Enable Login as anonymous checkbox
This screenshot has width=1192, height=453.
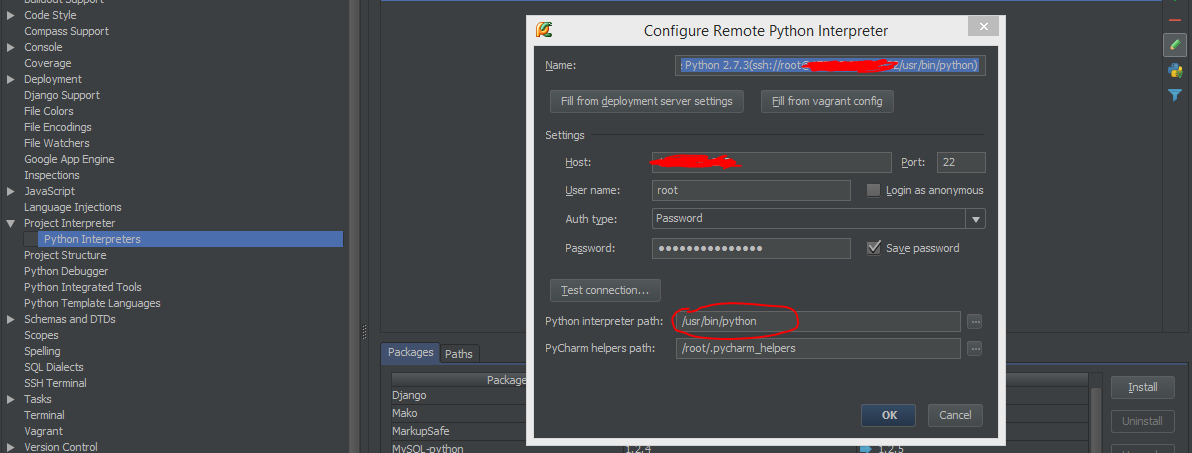point(873,190)
